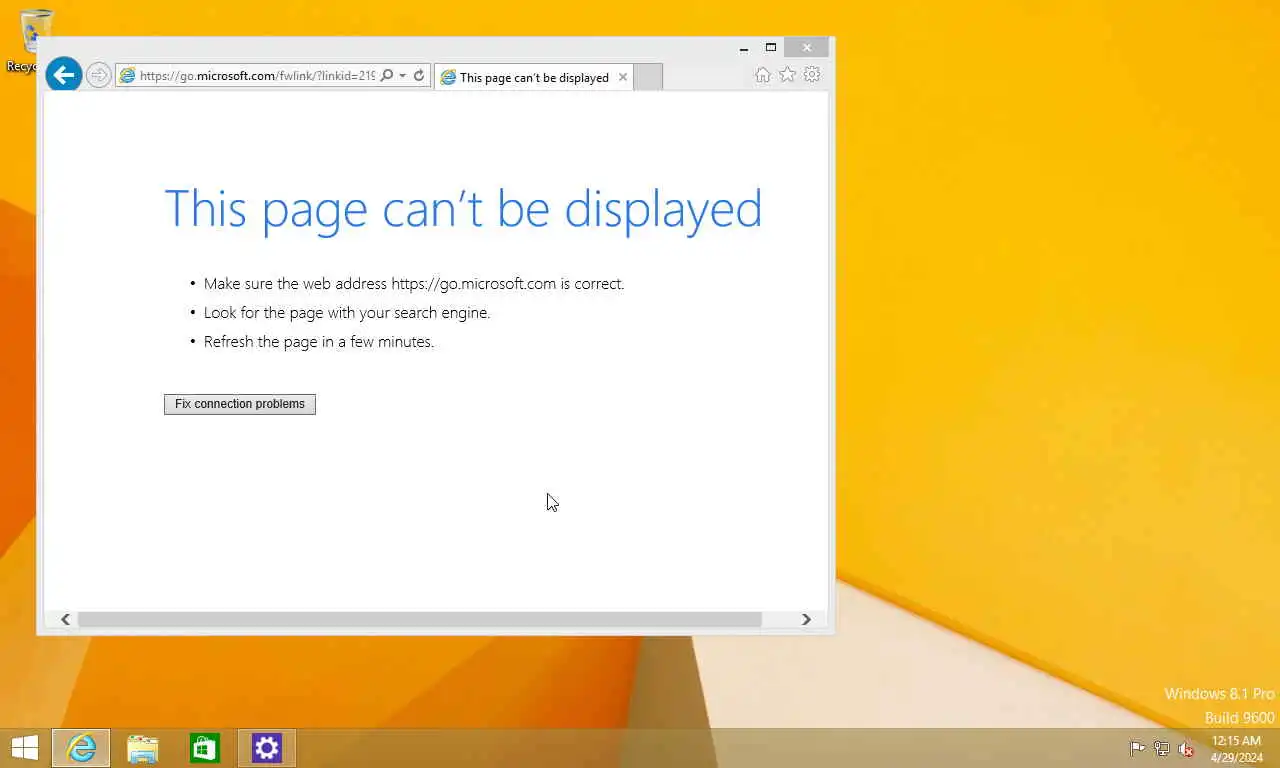Screen dimensions: 1280x768
Task: Open File Explorer from the taskbar
Action: tap(143, 748)
